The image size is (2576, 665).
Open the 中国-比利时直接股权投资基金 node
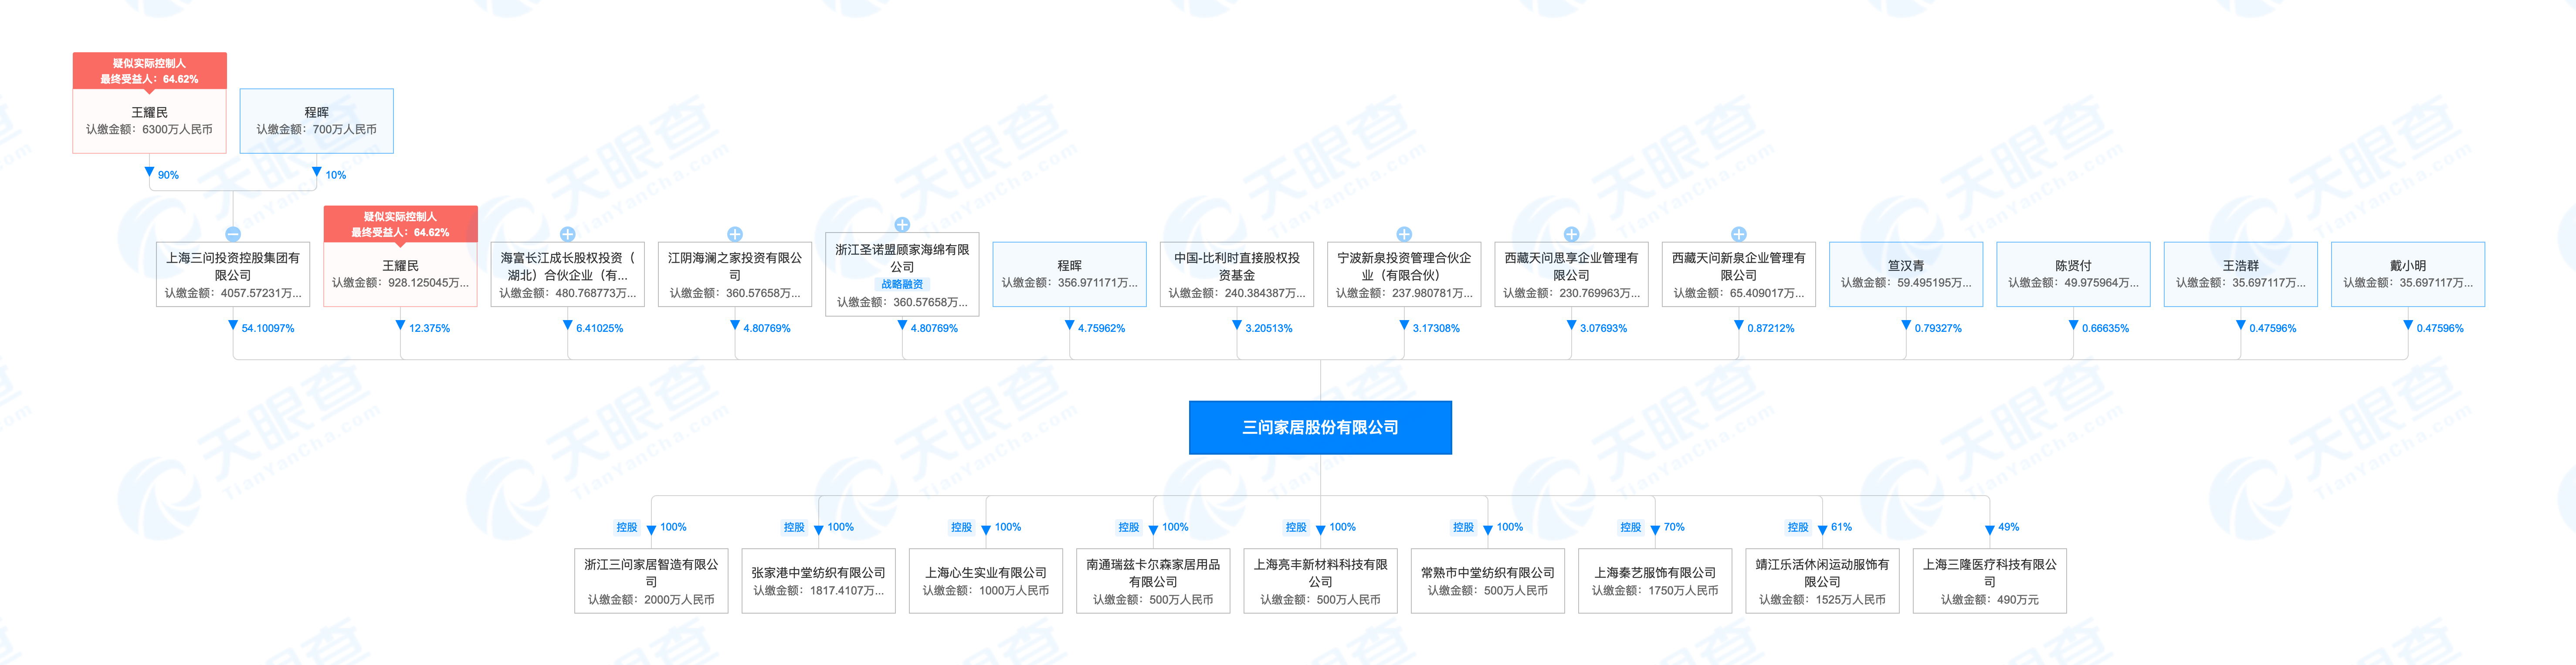pyautogui.click(x=1236, y=274)
